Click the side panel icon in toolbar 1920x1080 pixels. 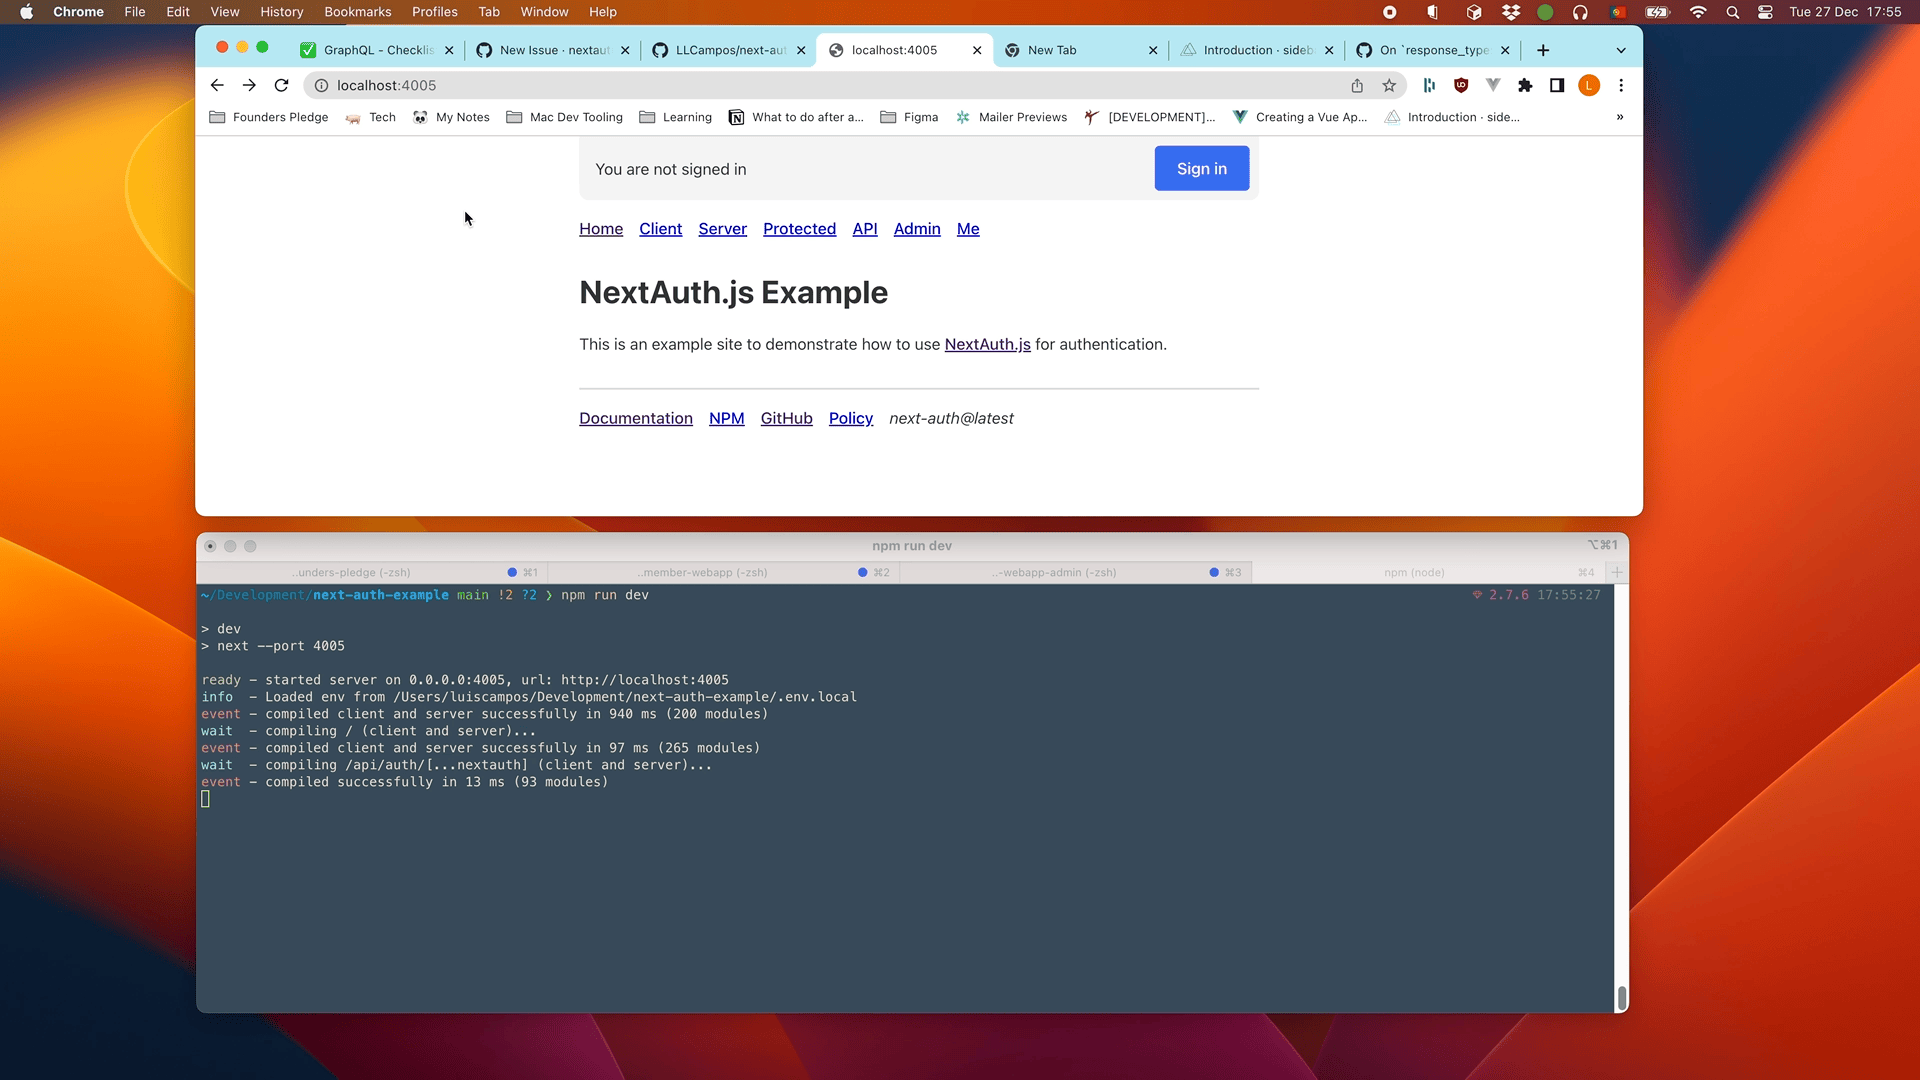pyautogui.click(x=1557, y=85)
